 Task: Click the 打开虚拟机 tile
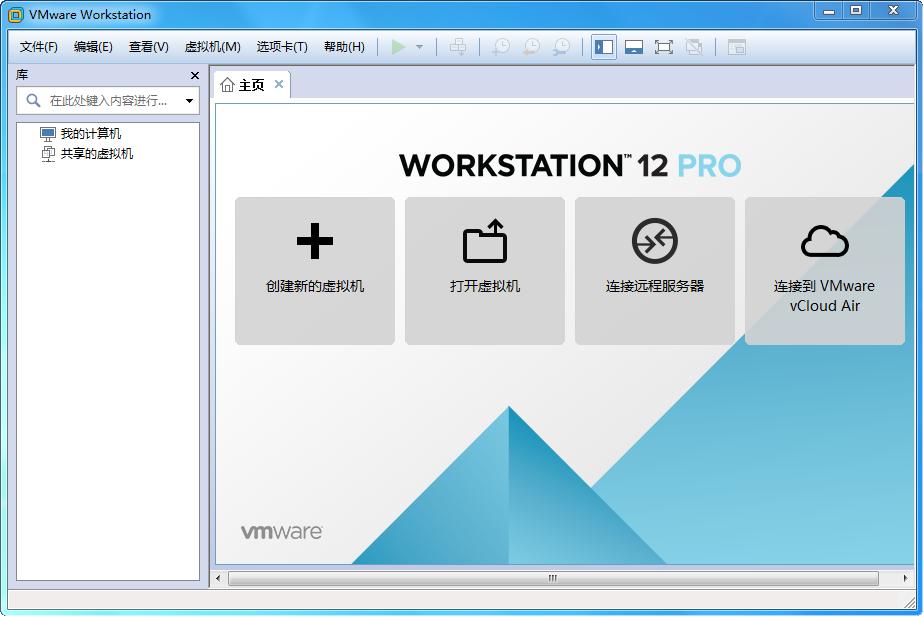pyautogui.click(x=485, y=271)
